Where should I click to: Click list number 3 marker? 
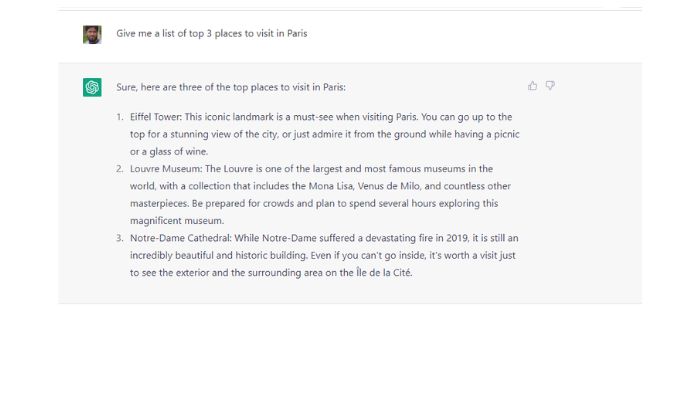(x=119, y=238)
